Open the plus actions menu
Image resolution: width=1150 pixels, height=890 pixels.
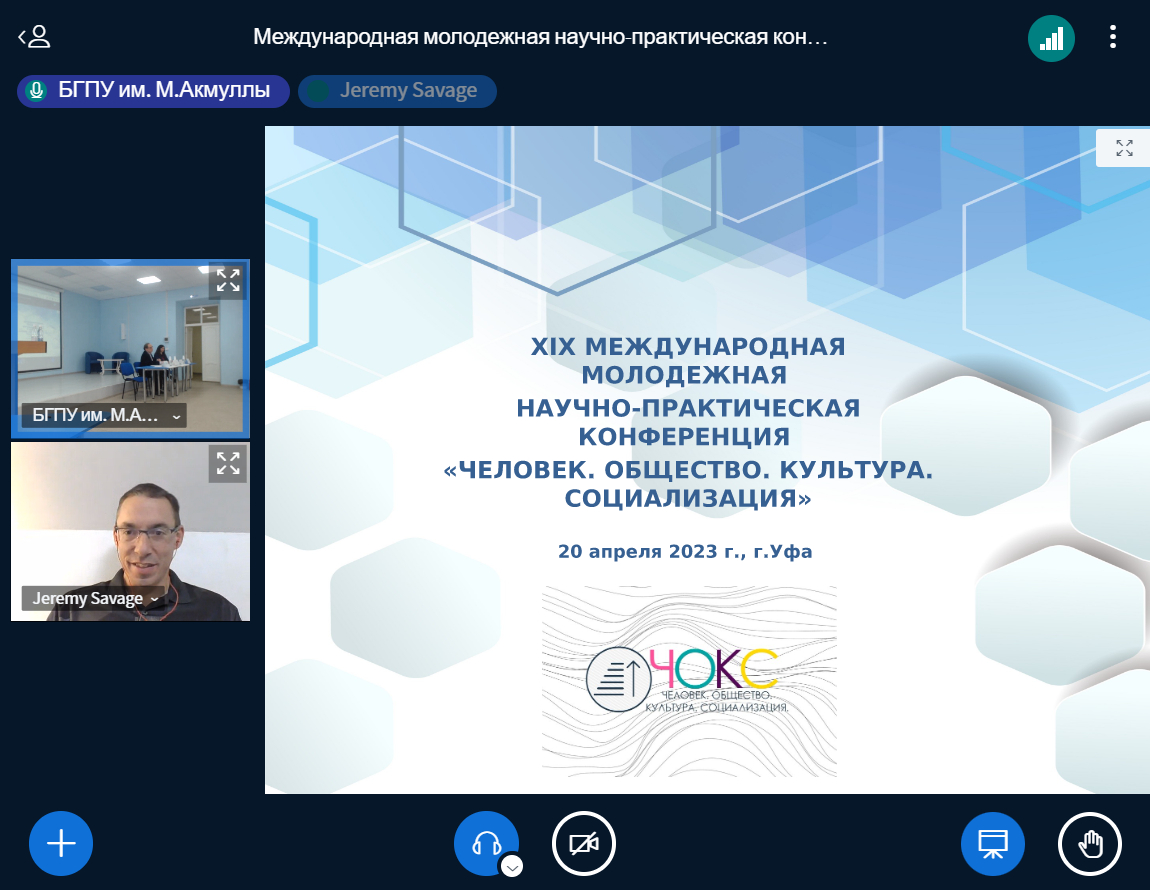click(61, 844)
